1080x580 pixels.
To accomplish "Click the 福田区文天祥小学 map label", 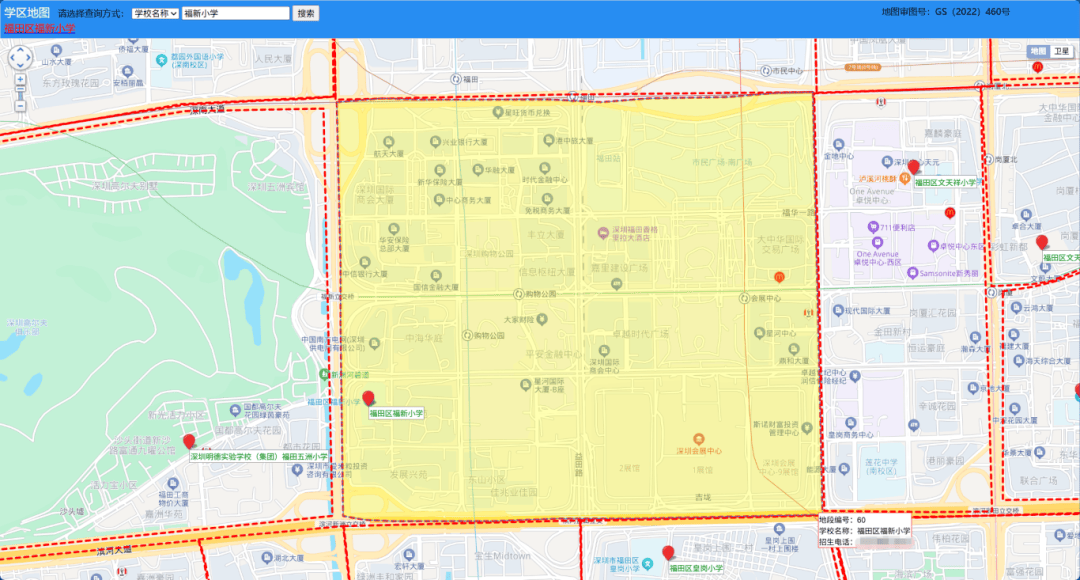I will (x=944, y=183).
